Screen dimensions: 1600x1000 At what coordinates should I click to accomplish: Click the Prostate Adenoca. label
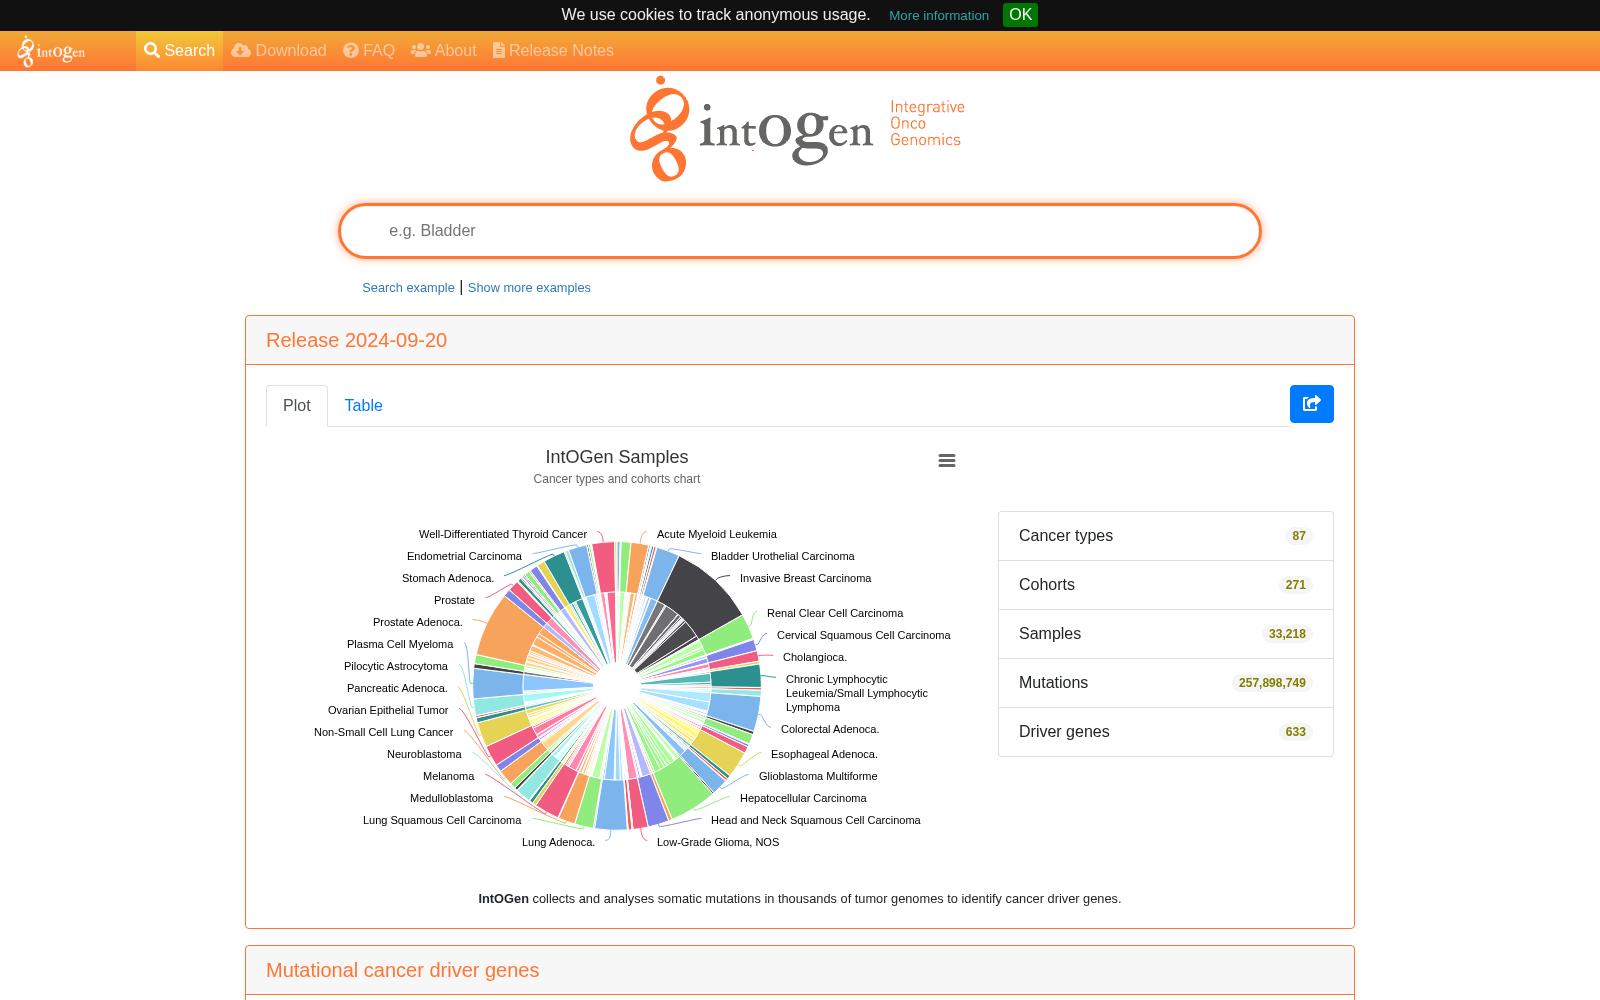click(x=418, y=623)
